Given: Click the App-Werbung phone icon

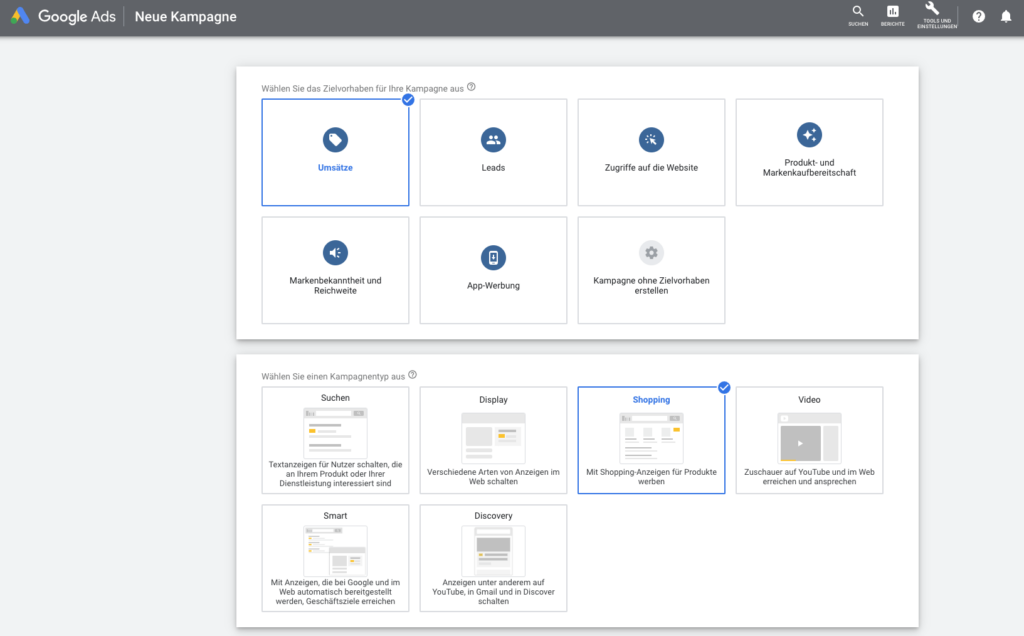Looking at the screenshot, I should [493, 257].
